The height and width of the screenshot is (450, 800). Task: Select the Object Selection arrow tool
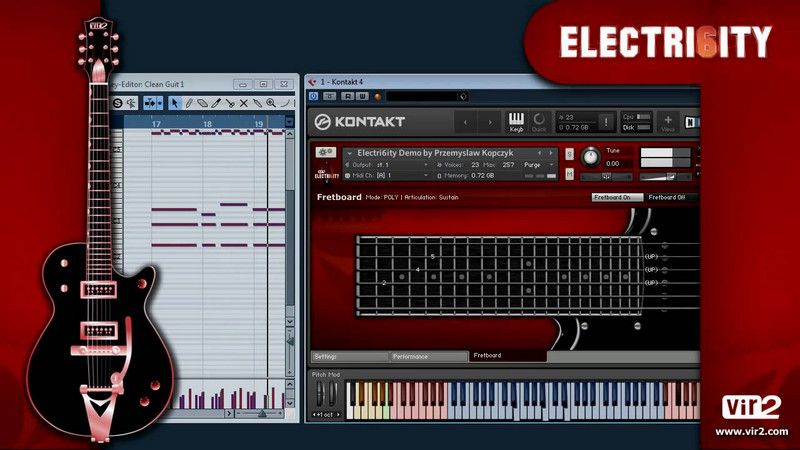tap(174, 104)
